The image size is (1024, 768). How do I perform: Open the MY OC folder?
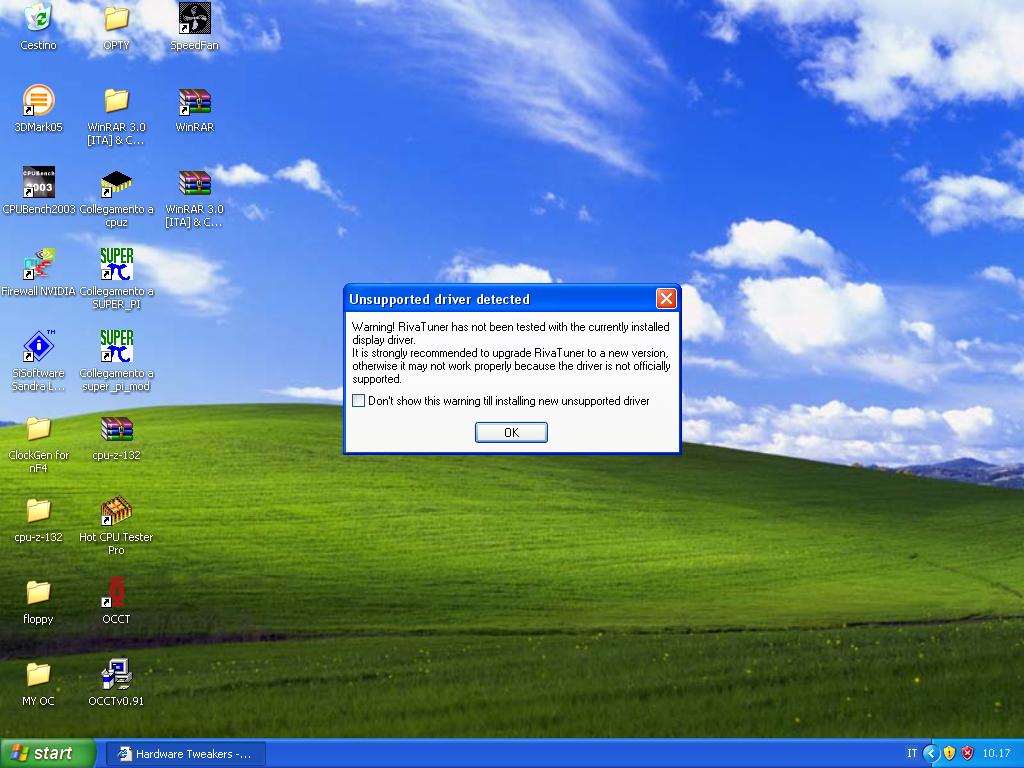[x=38, y=674]
